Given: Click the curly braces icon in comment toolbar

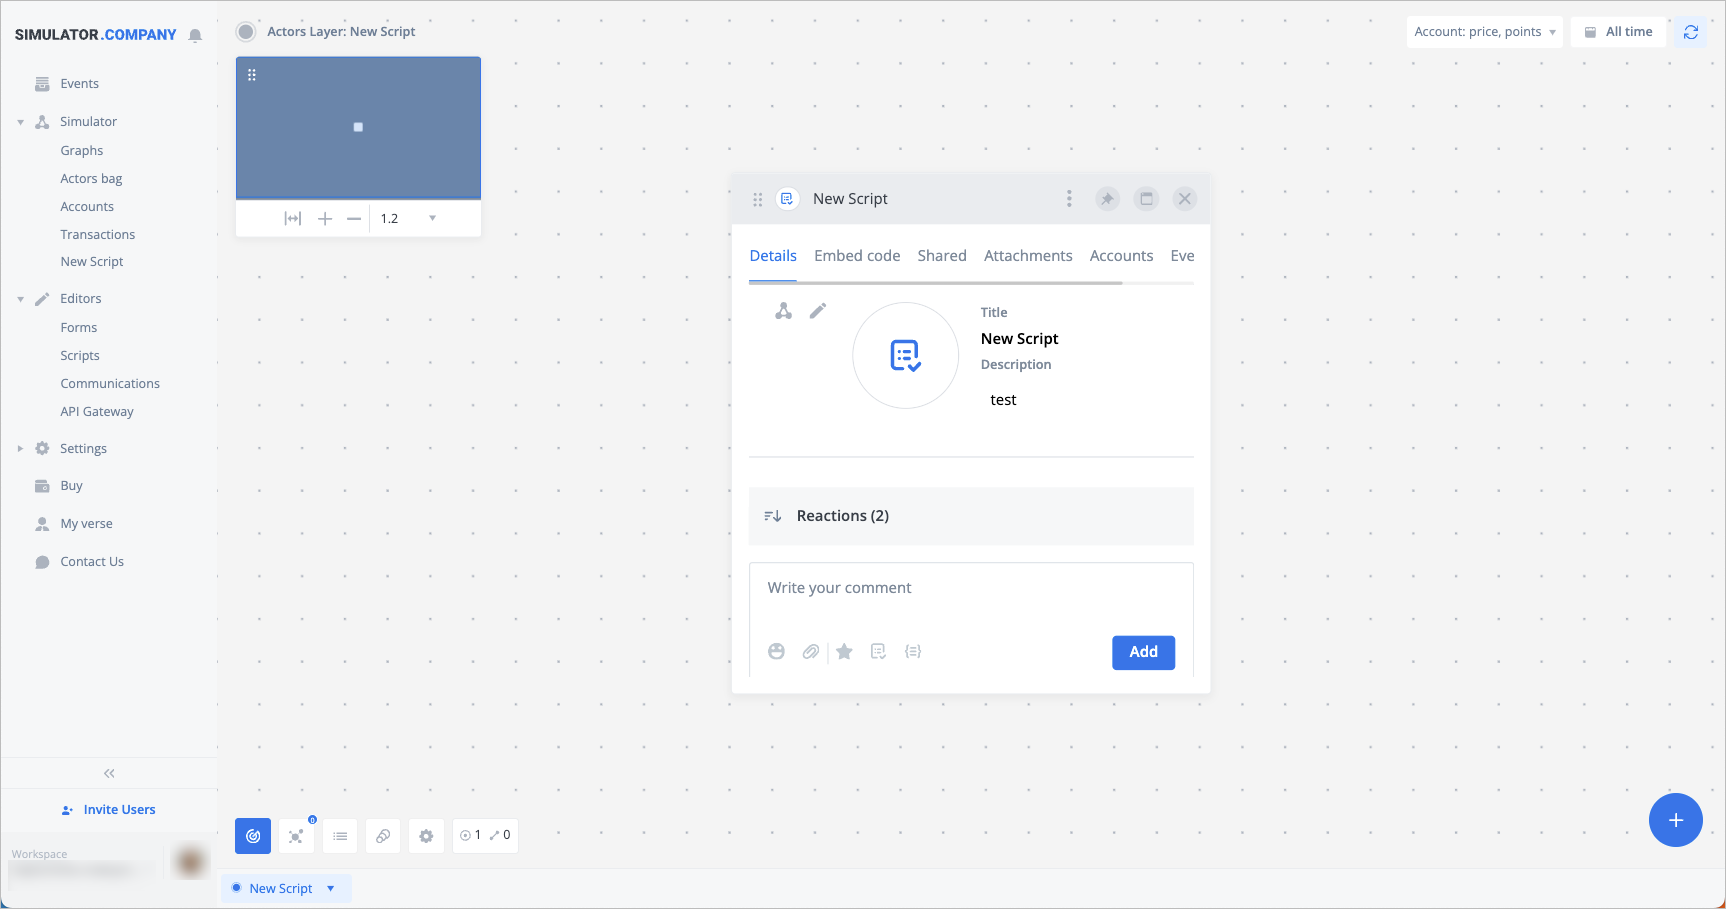Looking at the screenshot, I should (913, 652).
